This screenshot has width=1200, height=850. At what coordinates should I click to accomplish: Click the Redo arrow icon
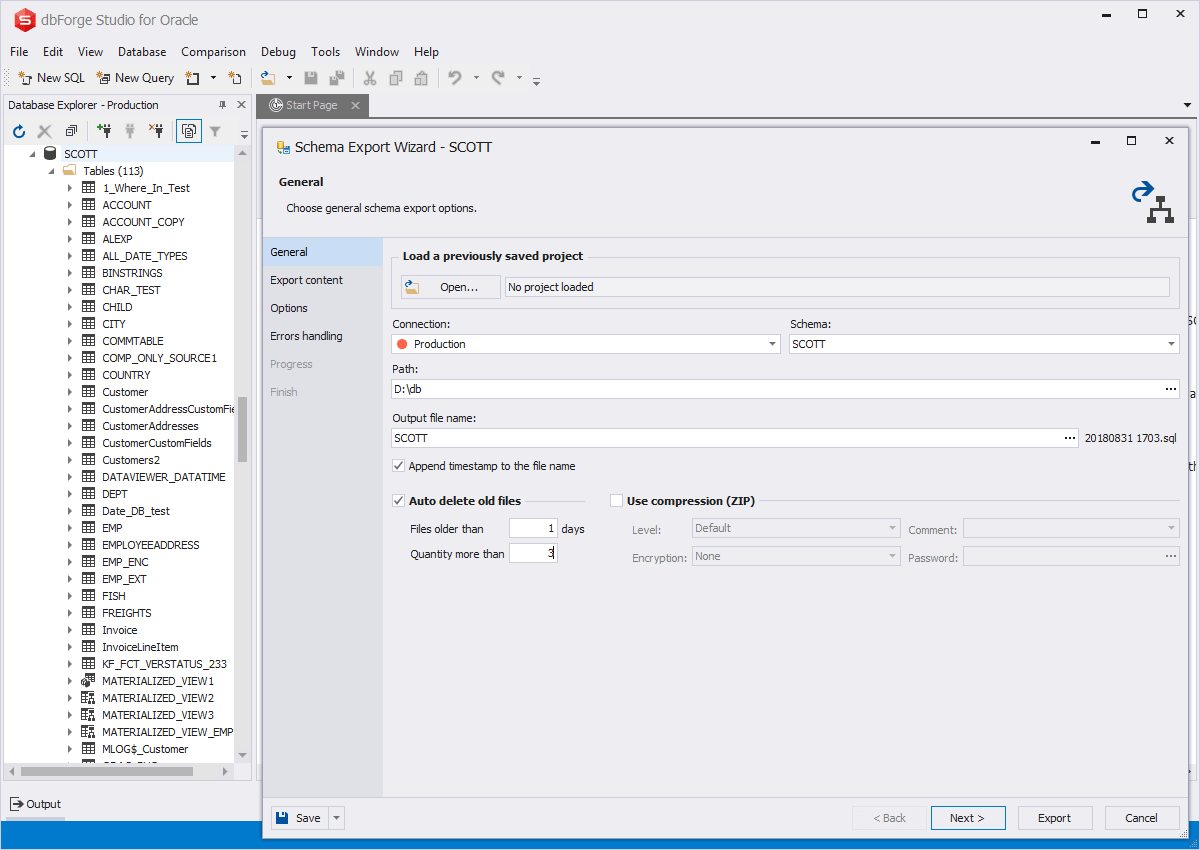[x=498, y=78]
